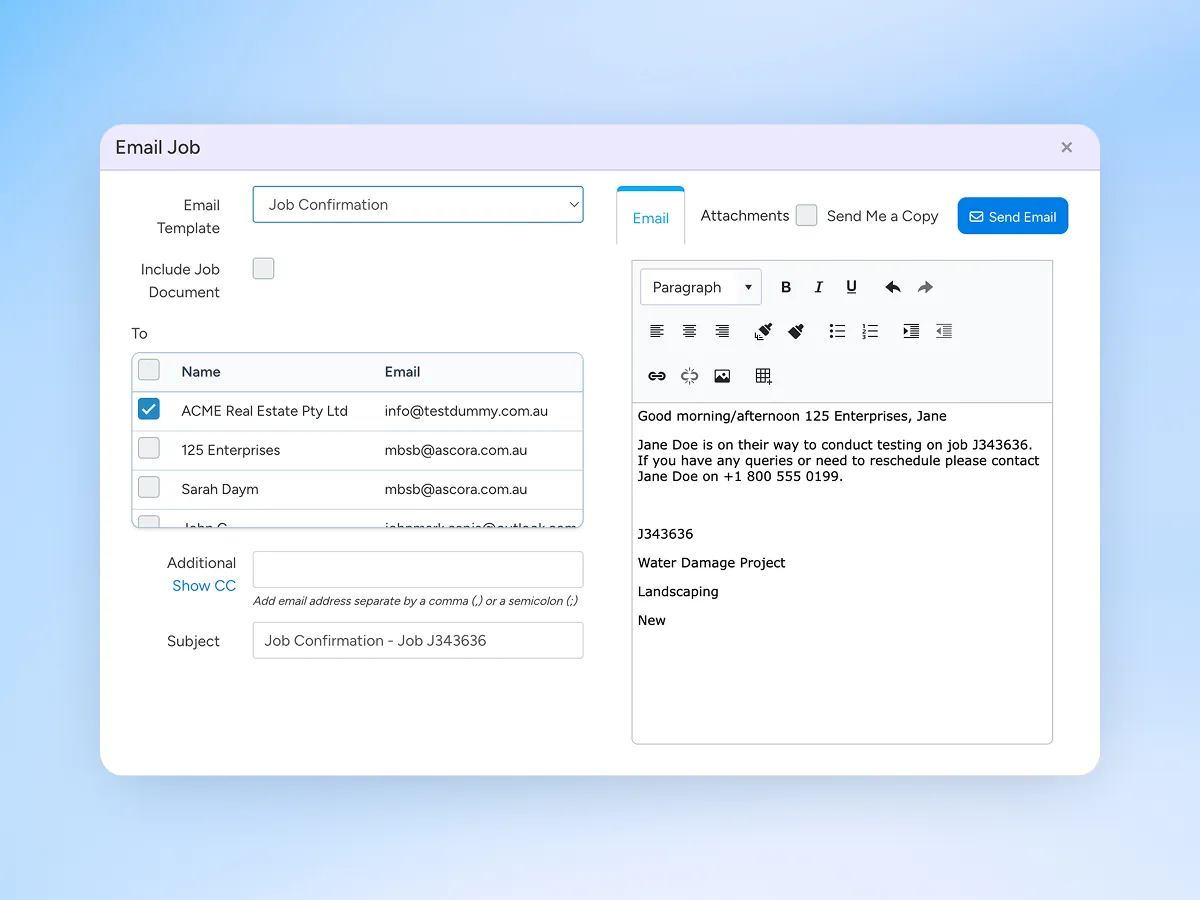
Task: Click 'Landscaping' in the email body
Action: click(x=678, y=592)
